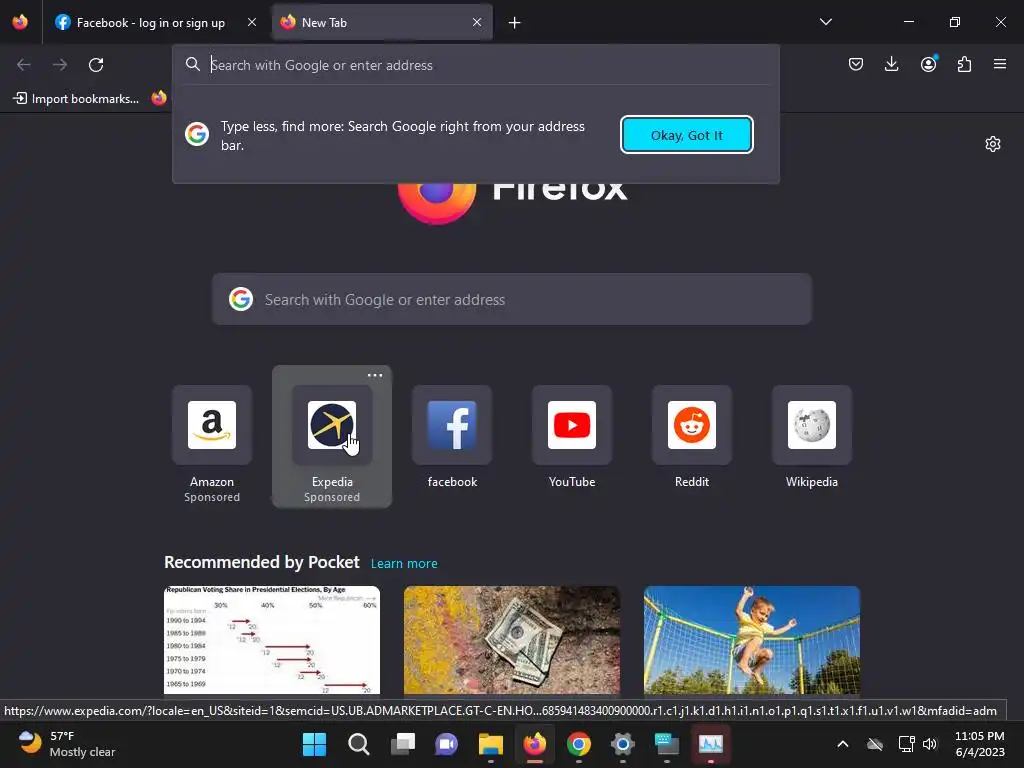Screen dimensions: 1024x768
Task: Open the weather widget in taskbar
Action: tap(67, 744)
